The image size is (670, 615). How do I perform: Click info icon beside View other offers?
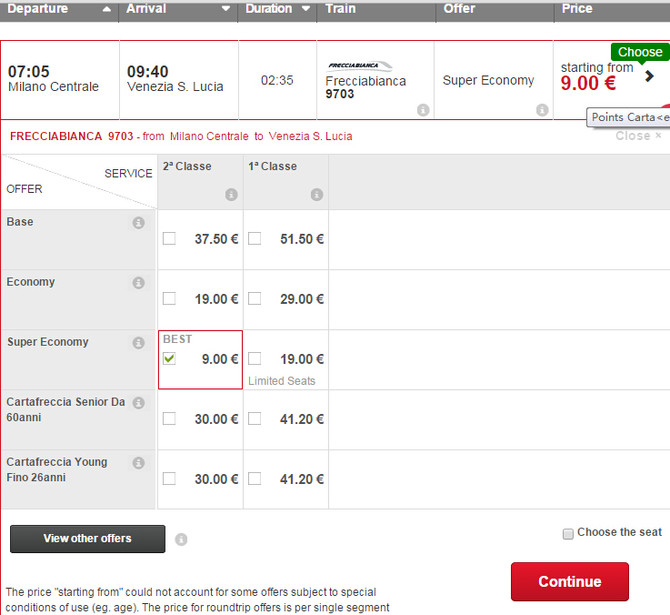click(181, 539)
